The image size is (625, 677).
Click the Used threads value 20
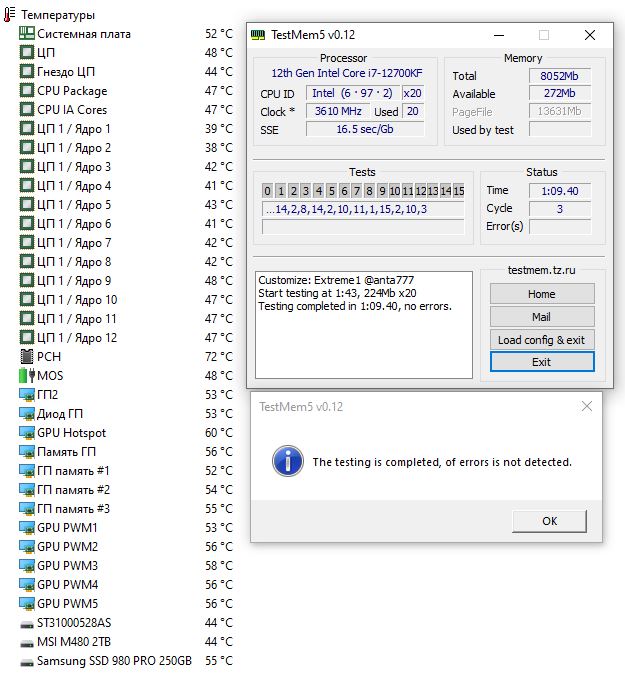coord(413,111)
